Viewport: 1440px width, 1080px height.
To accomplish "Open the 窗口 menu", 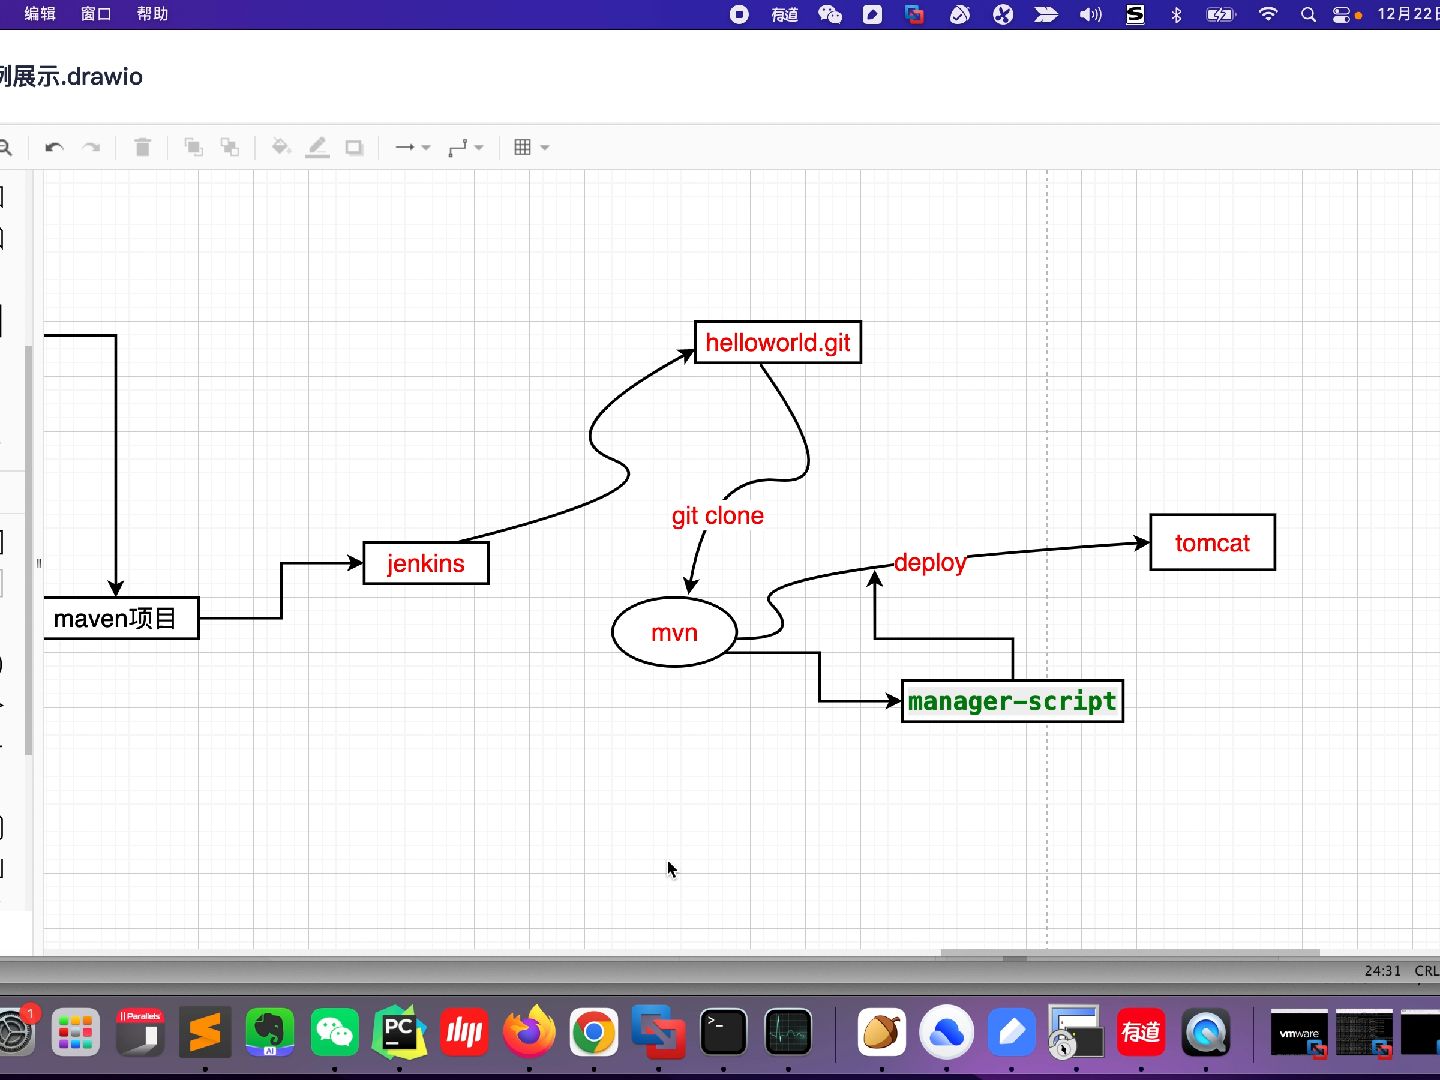I will coord(96,14).
